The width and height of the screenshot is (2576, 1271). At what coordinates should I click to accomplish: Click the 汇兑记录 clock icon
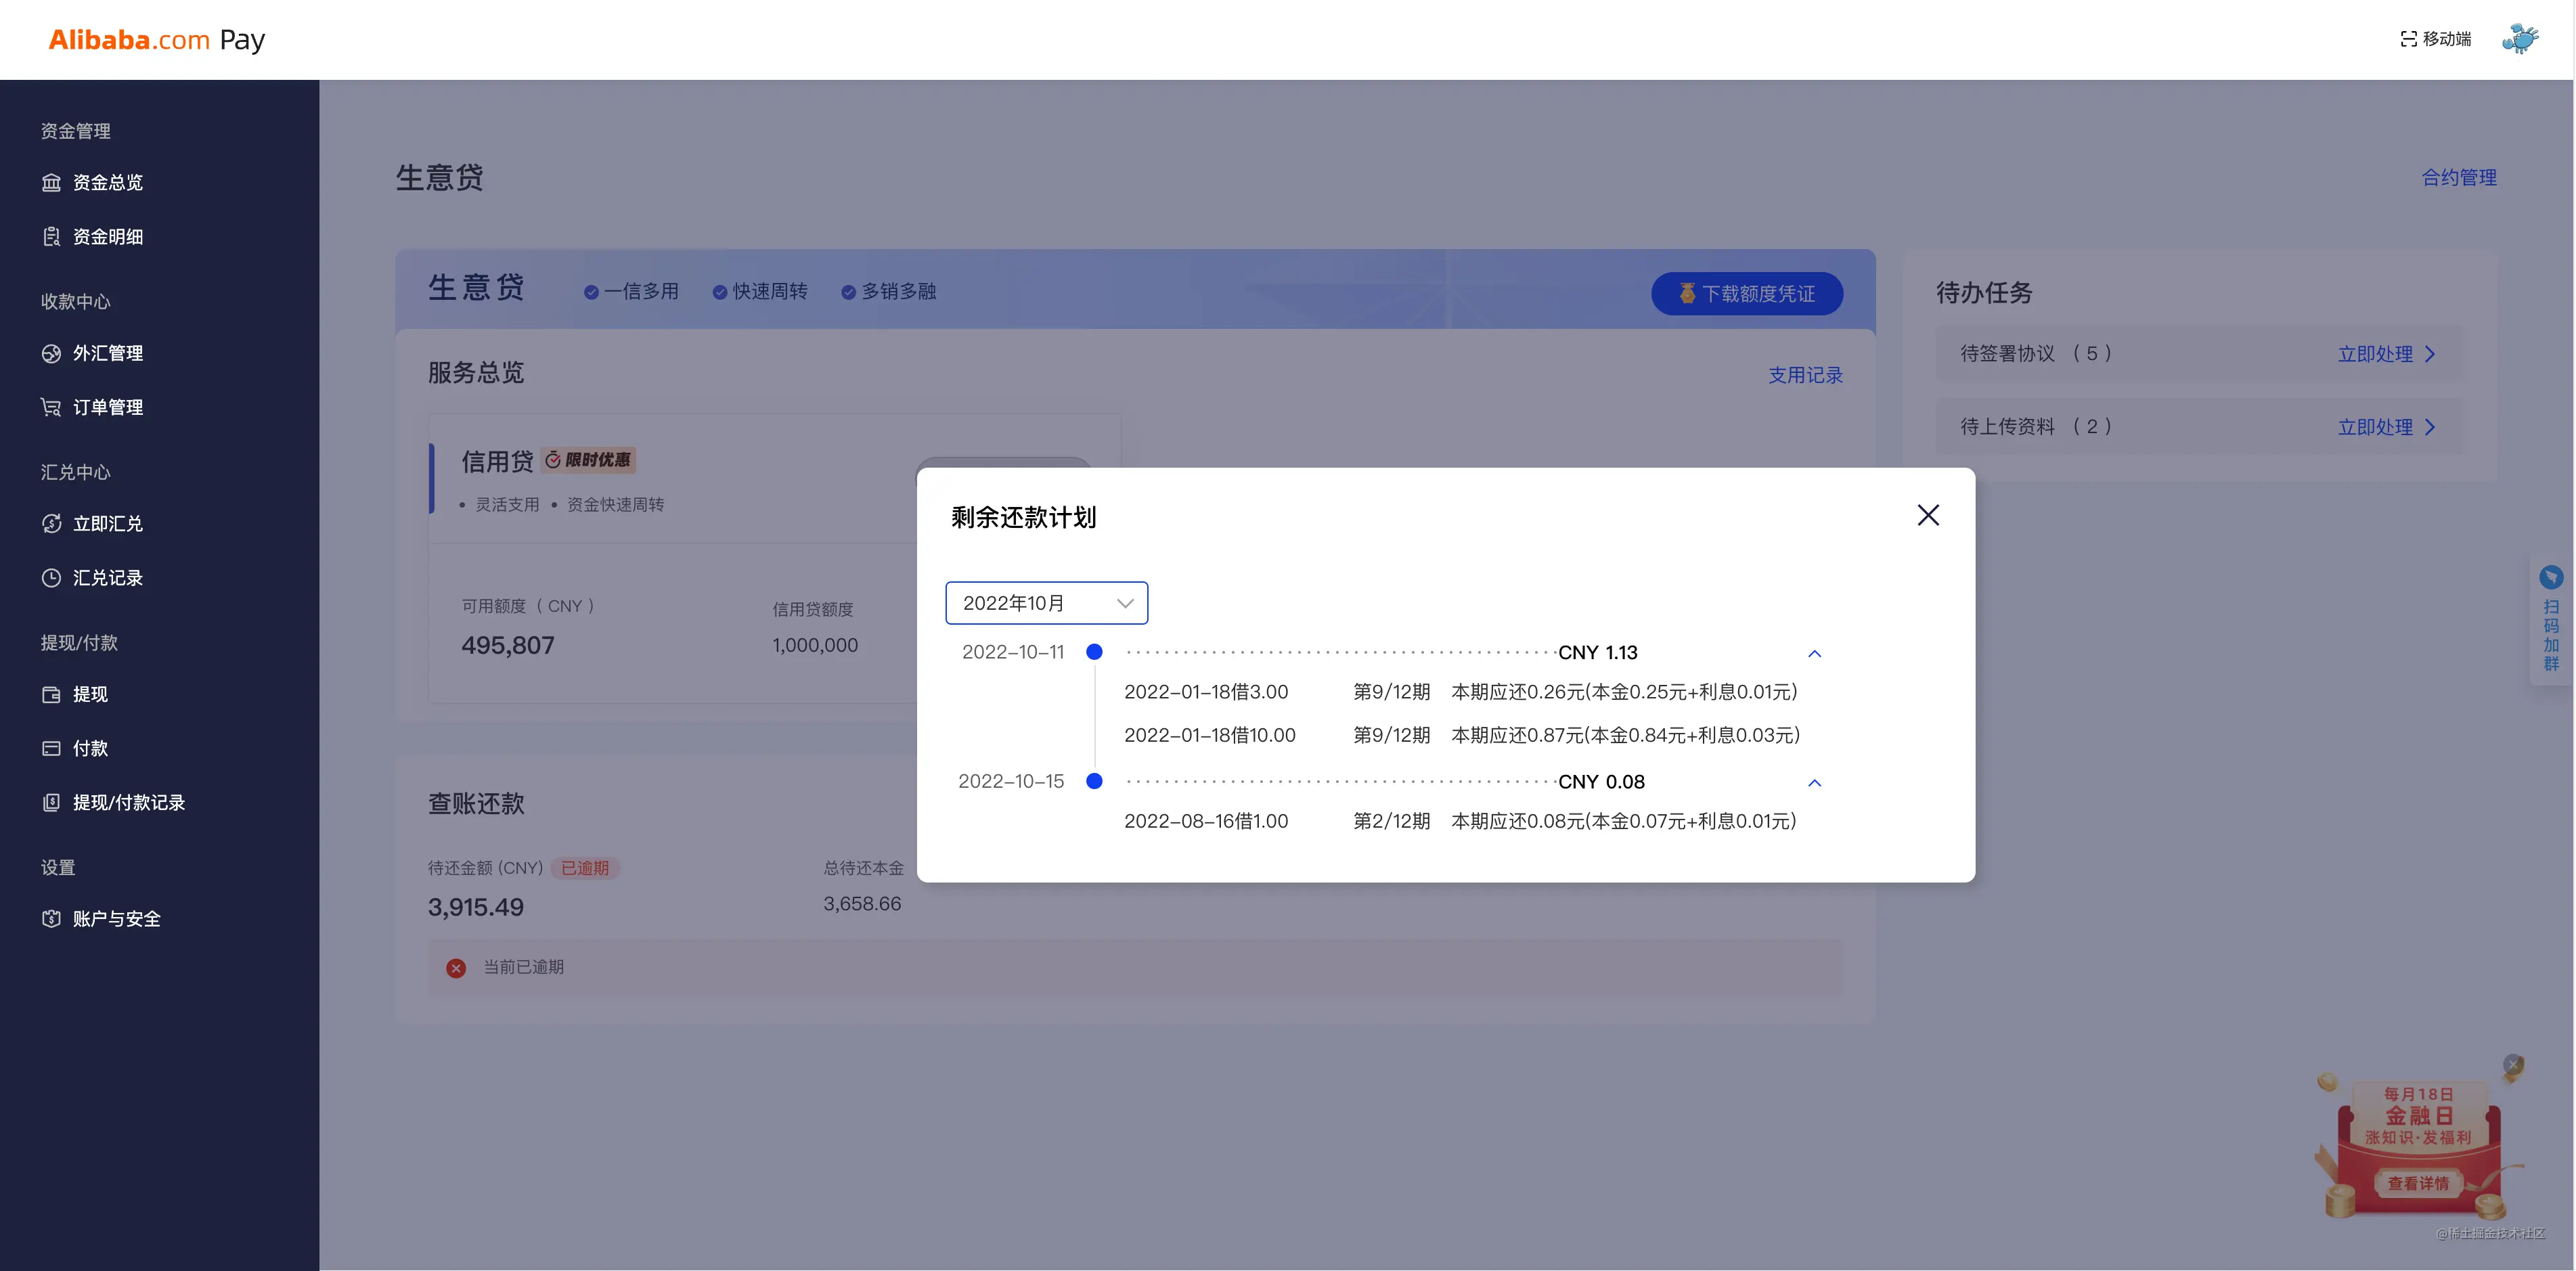[51, 577]
